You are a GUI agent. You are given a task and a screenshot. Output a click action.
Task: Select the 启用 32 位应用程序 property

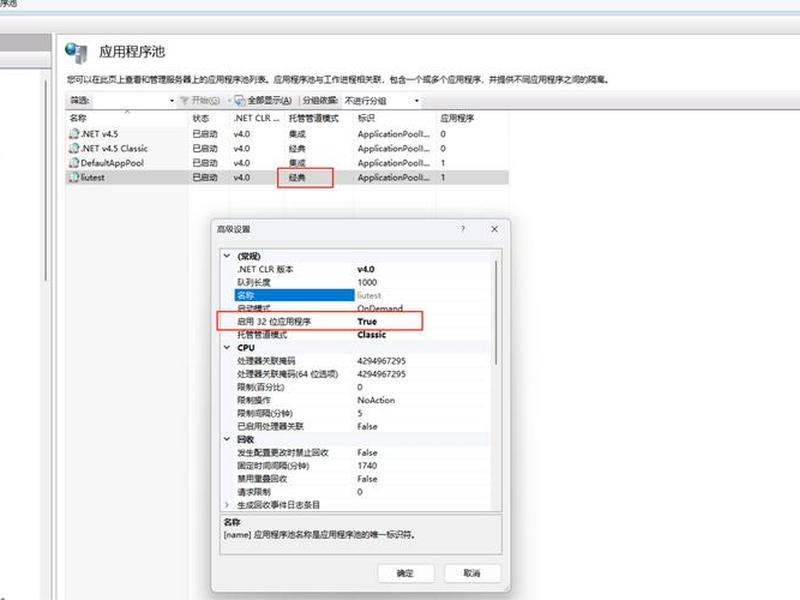tap(274, 321)
